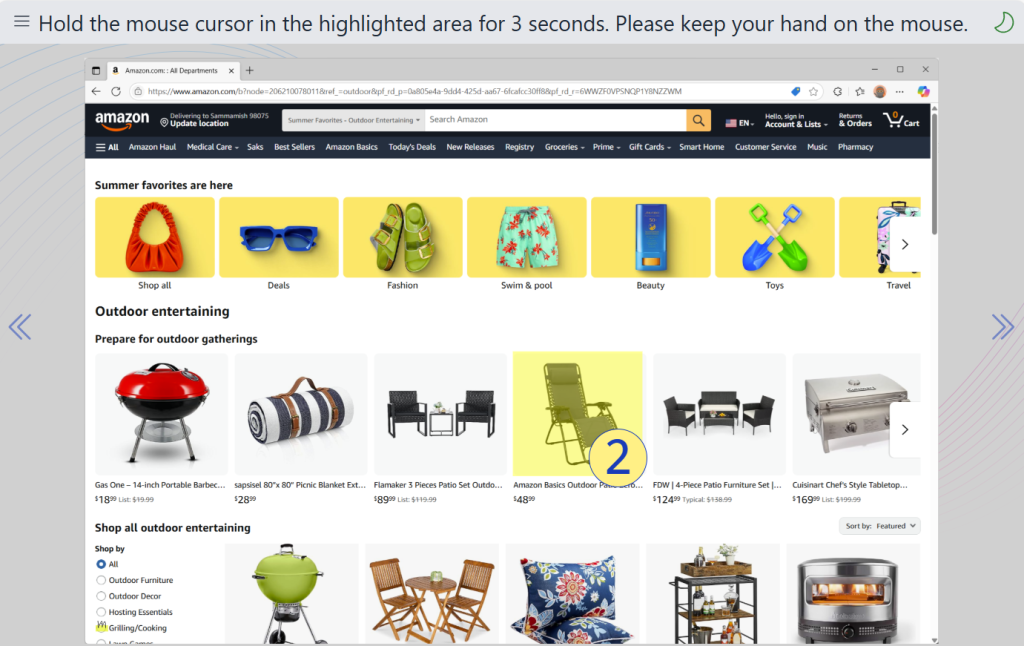Select the Hosting Essentials radio option
This screenshot has height=646, width=1024.
pyautogui.click(x=101, y=612)
